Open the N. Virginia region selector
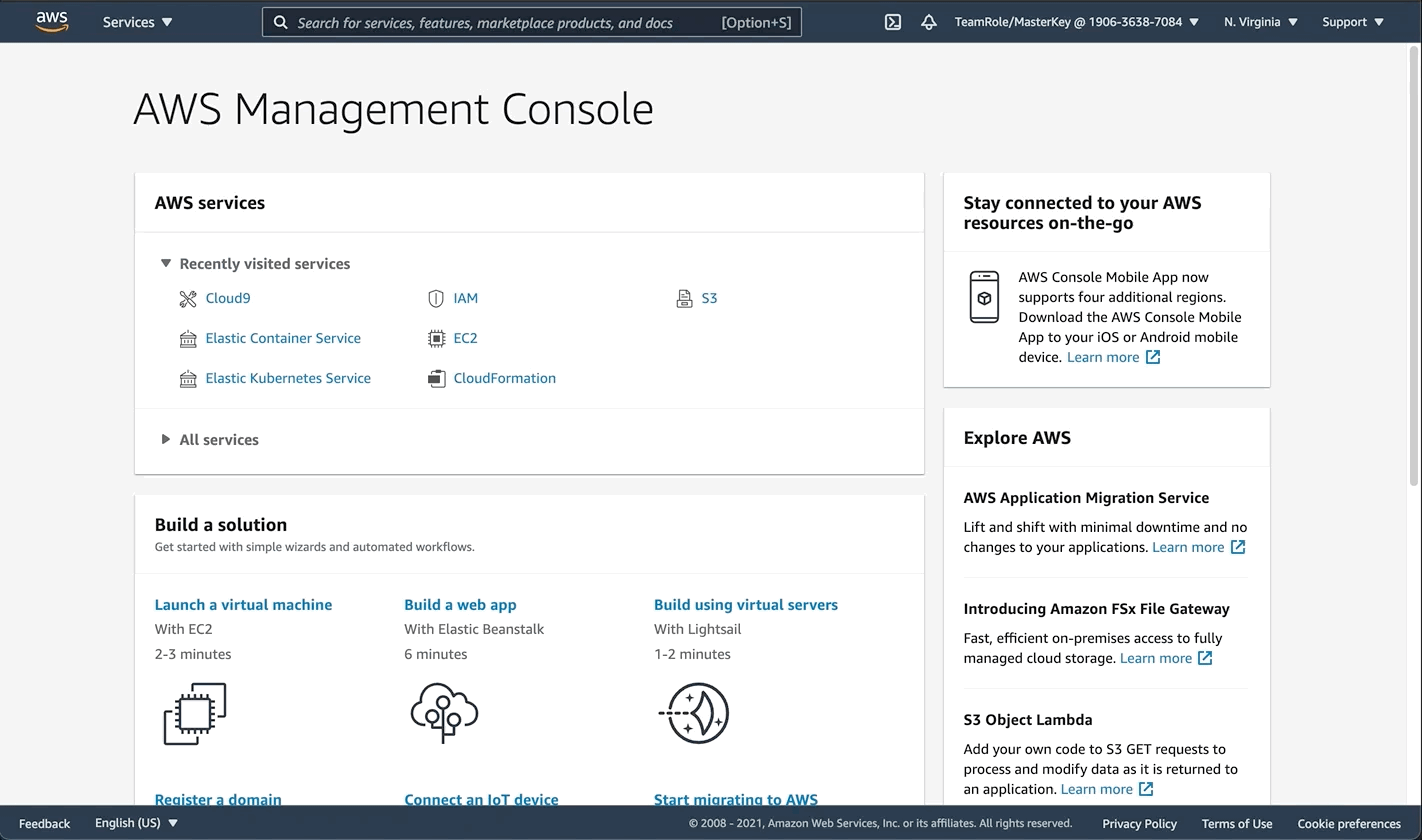This screenshot has height=840, width=1422. (1261, 22)
